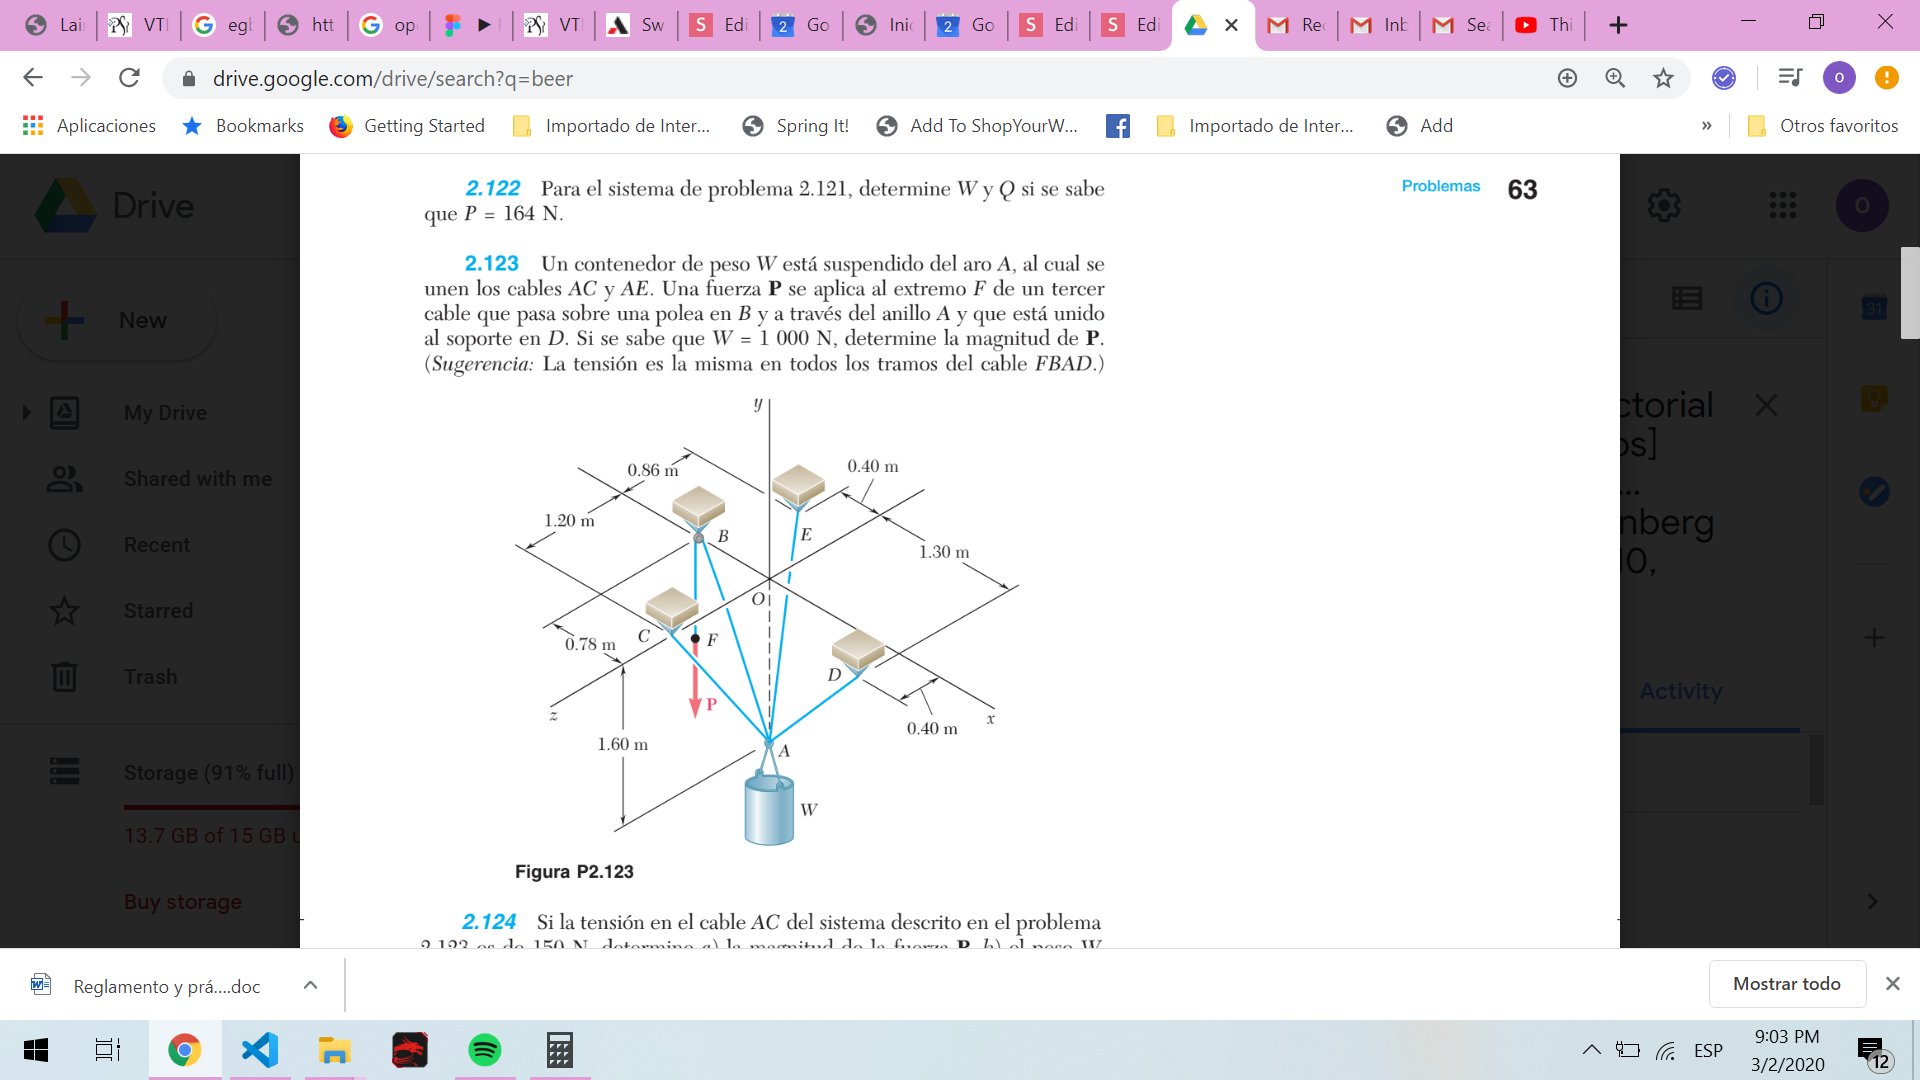1920x1080 pixels.
Task: Click the storage usage progress bar
Action: [x=212, y=806]
